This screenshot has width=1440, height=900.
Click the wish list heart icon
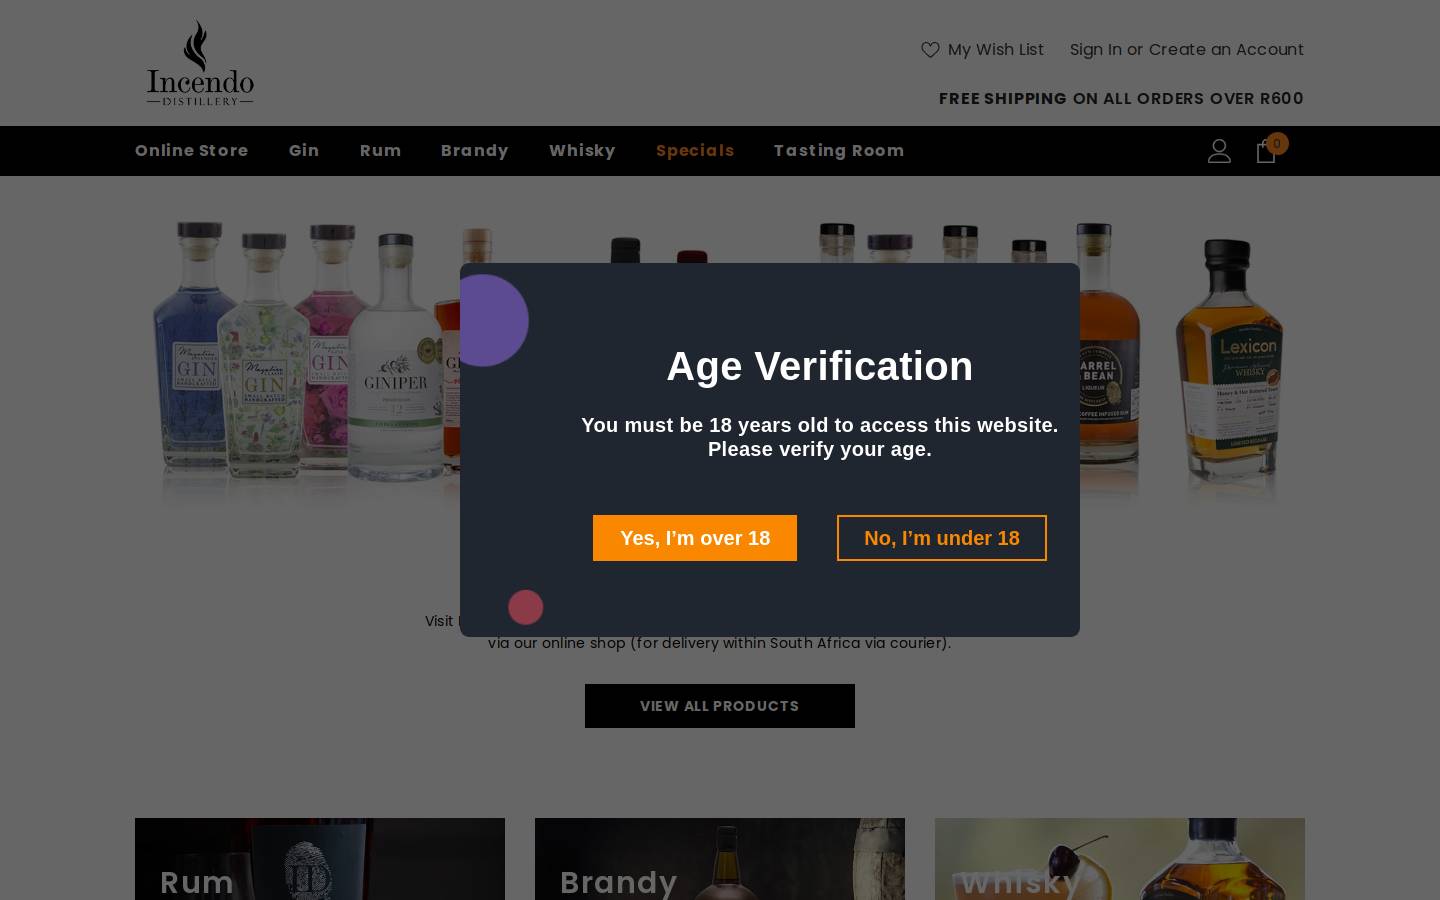pyautogui.click(x=930, y=50)
